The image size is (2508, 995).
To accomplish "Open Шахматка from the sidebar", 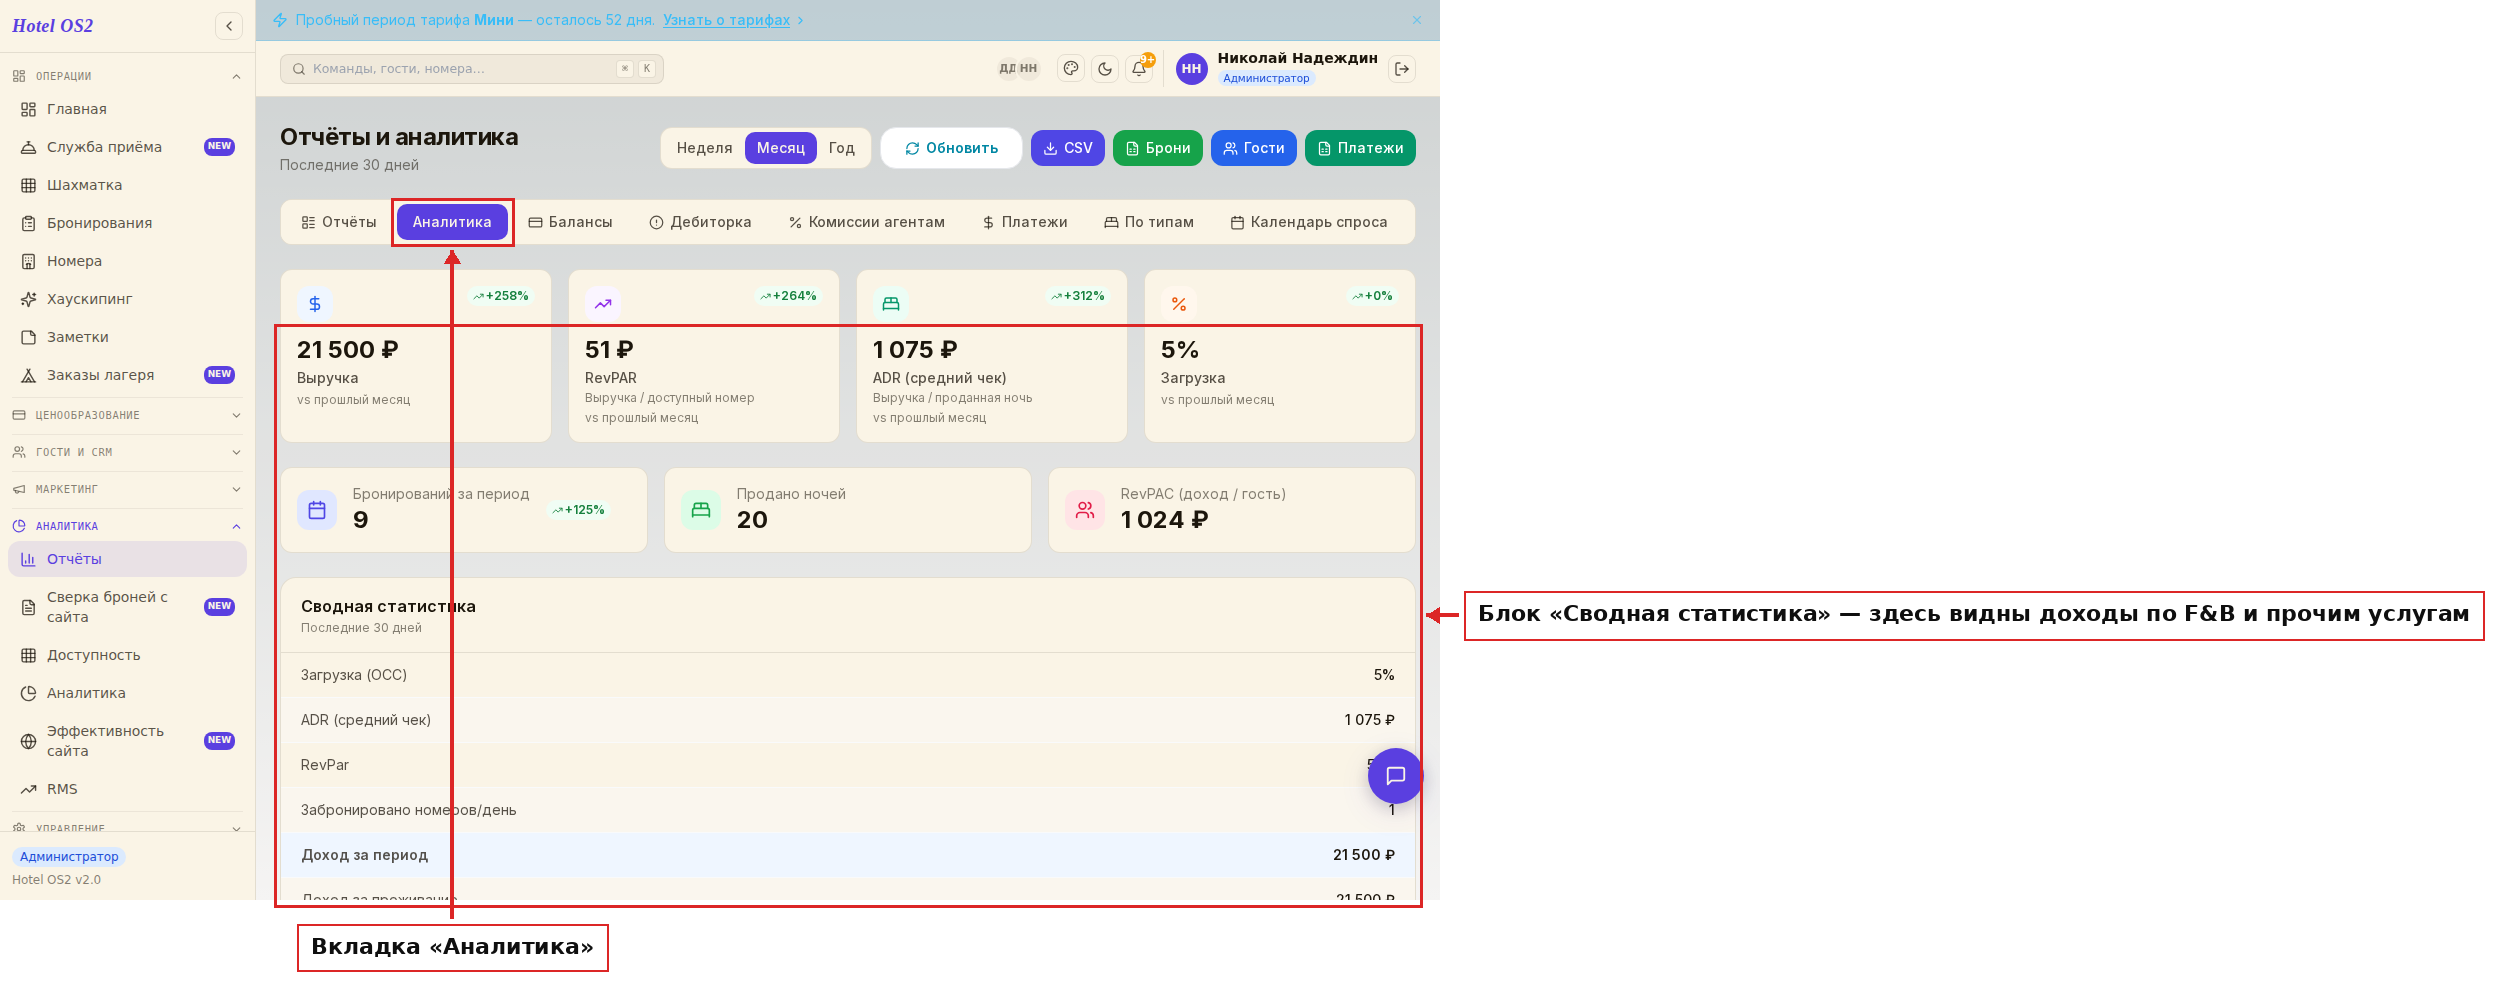I will [x=84, y=185].
